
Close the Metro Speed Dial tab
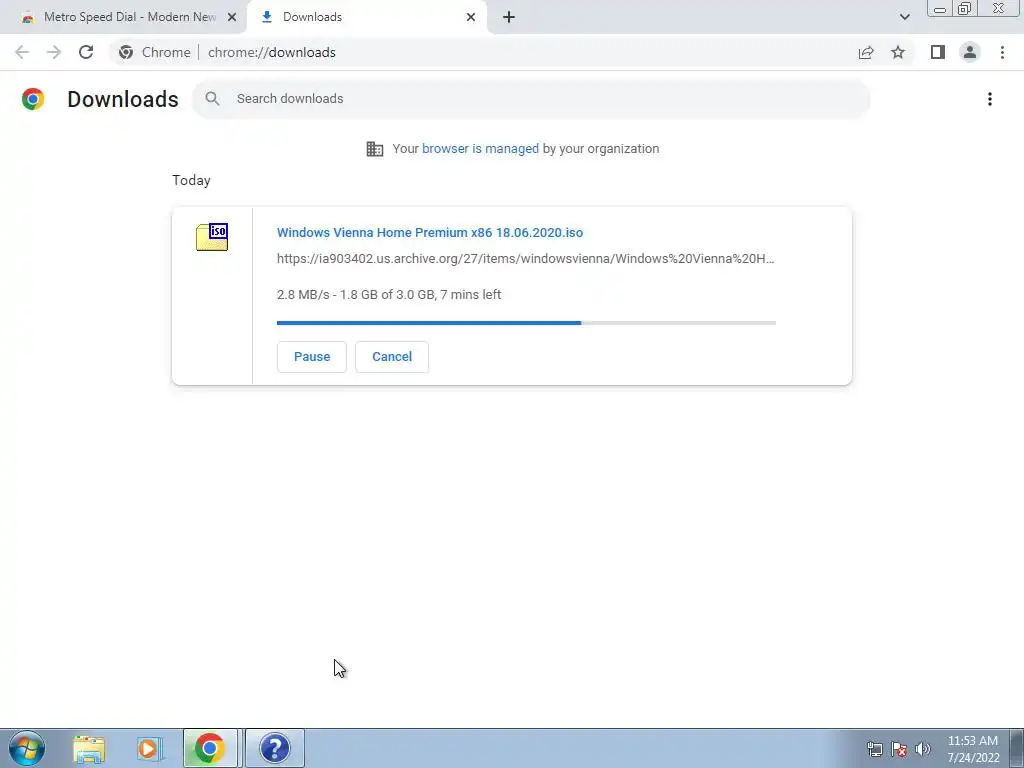point(231,17)
